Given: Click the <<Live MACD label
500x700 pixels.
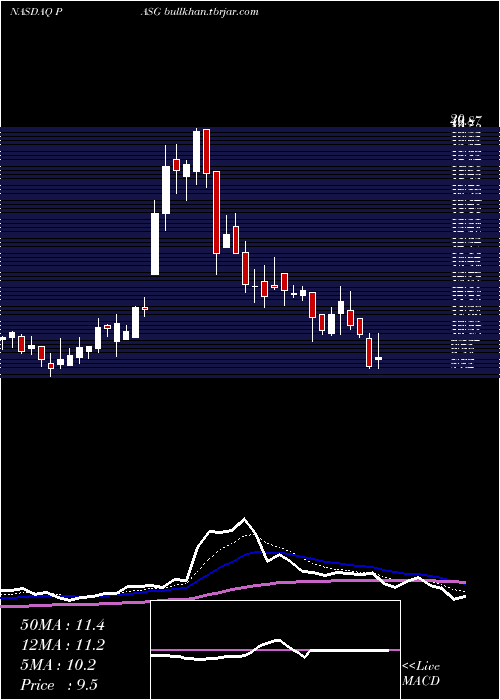Looking at the screenshot, I should coord(421,673).
